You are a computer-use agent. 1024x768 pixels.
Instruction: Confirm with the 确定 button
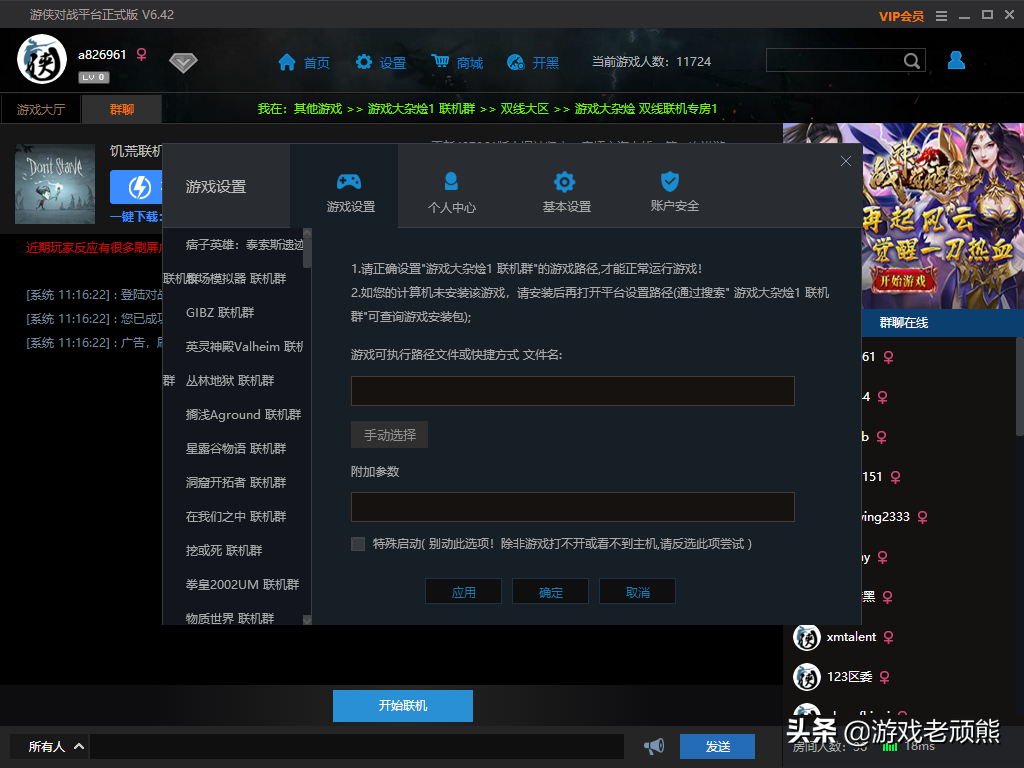pos(551,592)
